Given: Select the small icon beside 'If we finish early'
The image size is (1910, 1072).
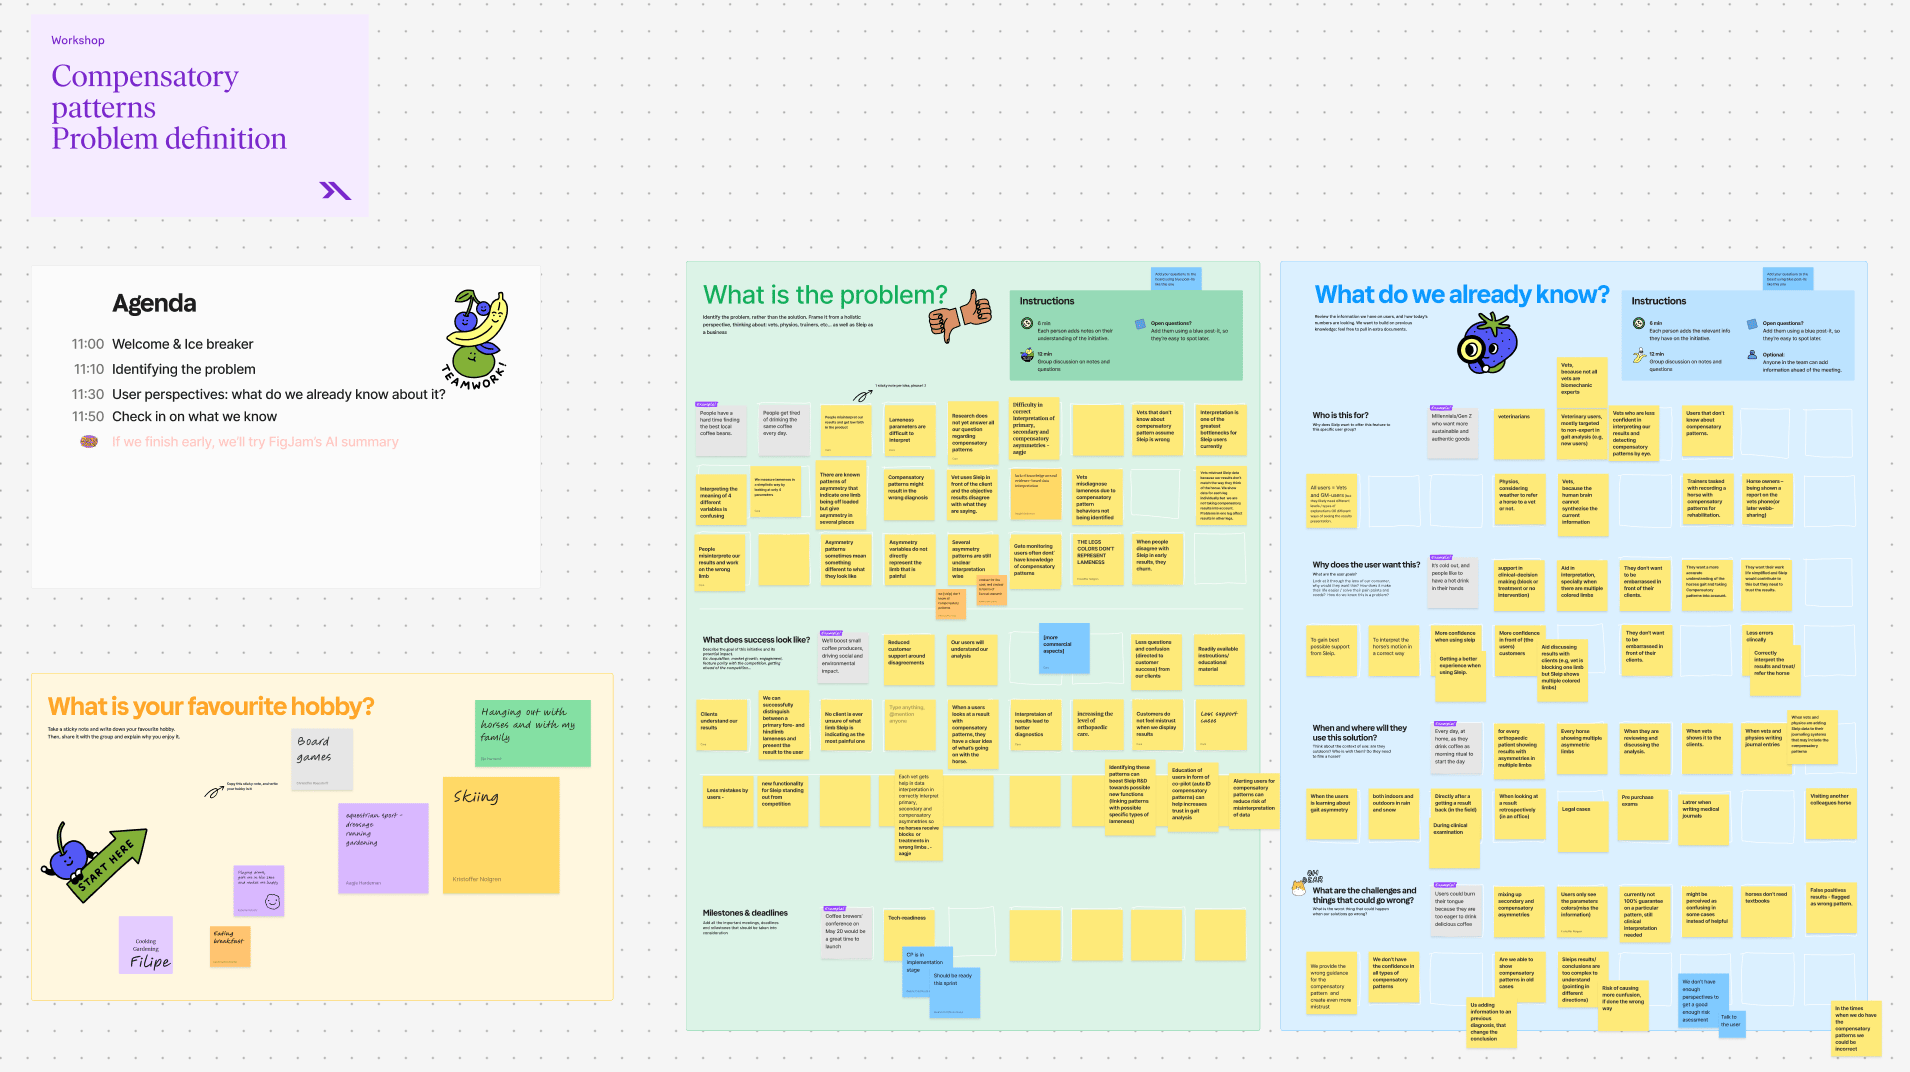Looking at the screenshot, I should point(89,442).
